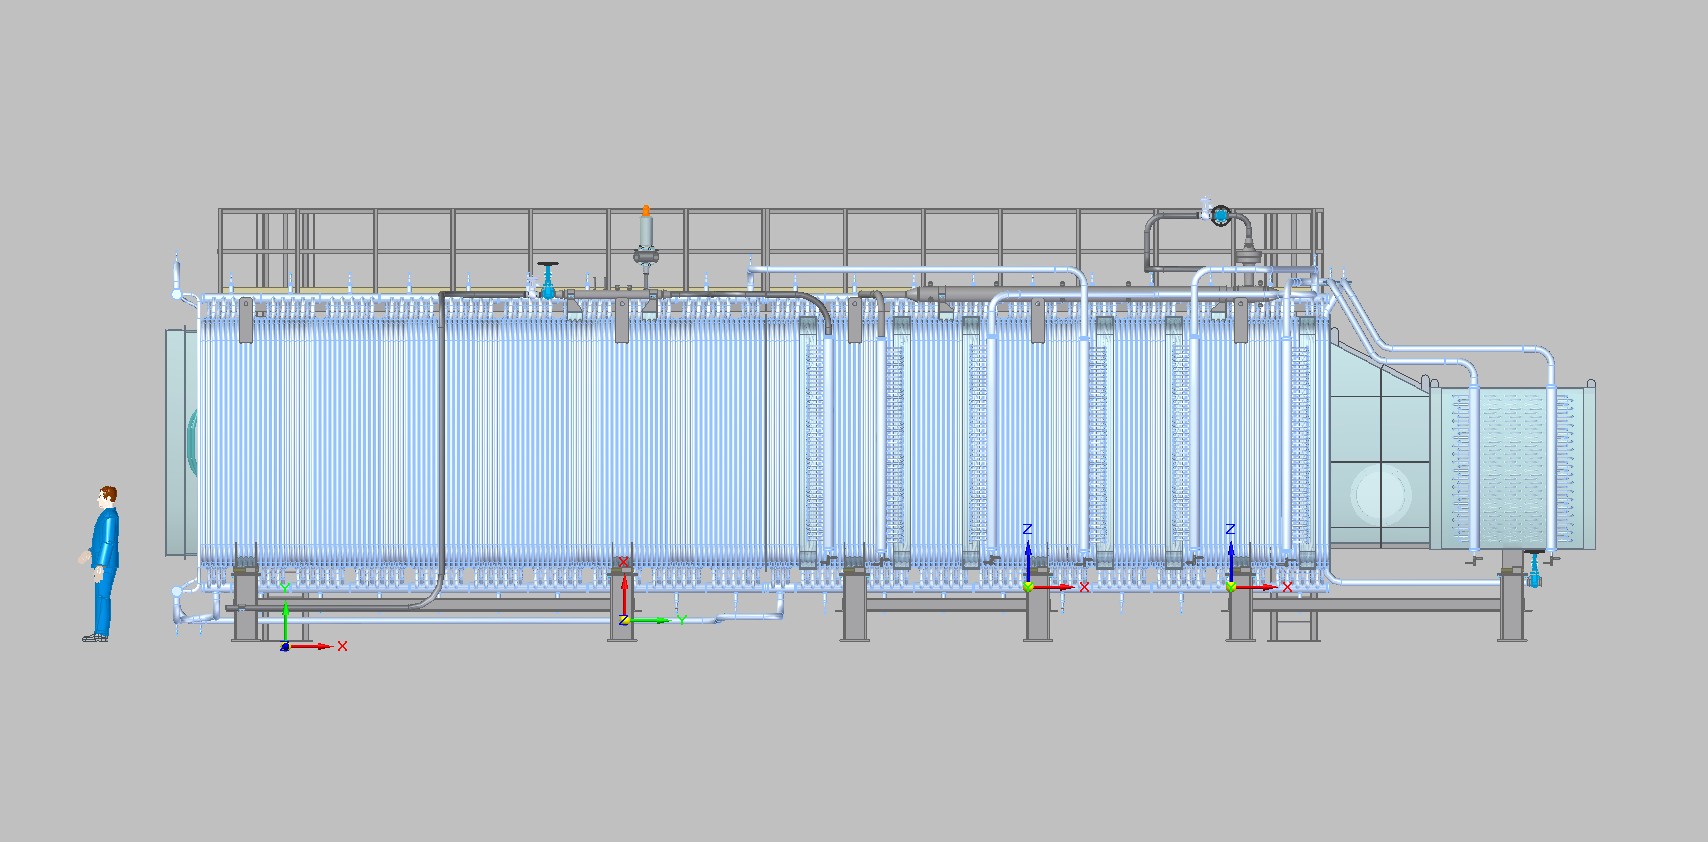Pick the blue handwheel valve atop the boiler
The height and width of the screenshot is (842, 1708).
[x=548, y=280]
